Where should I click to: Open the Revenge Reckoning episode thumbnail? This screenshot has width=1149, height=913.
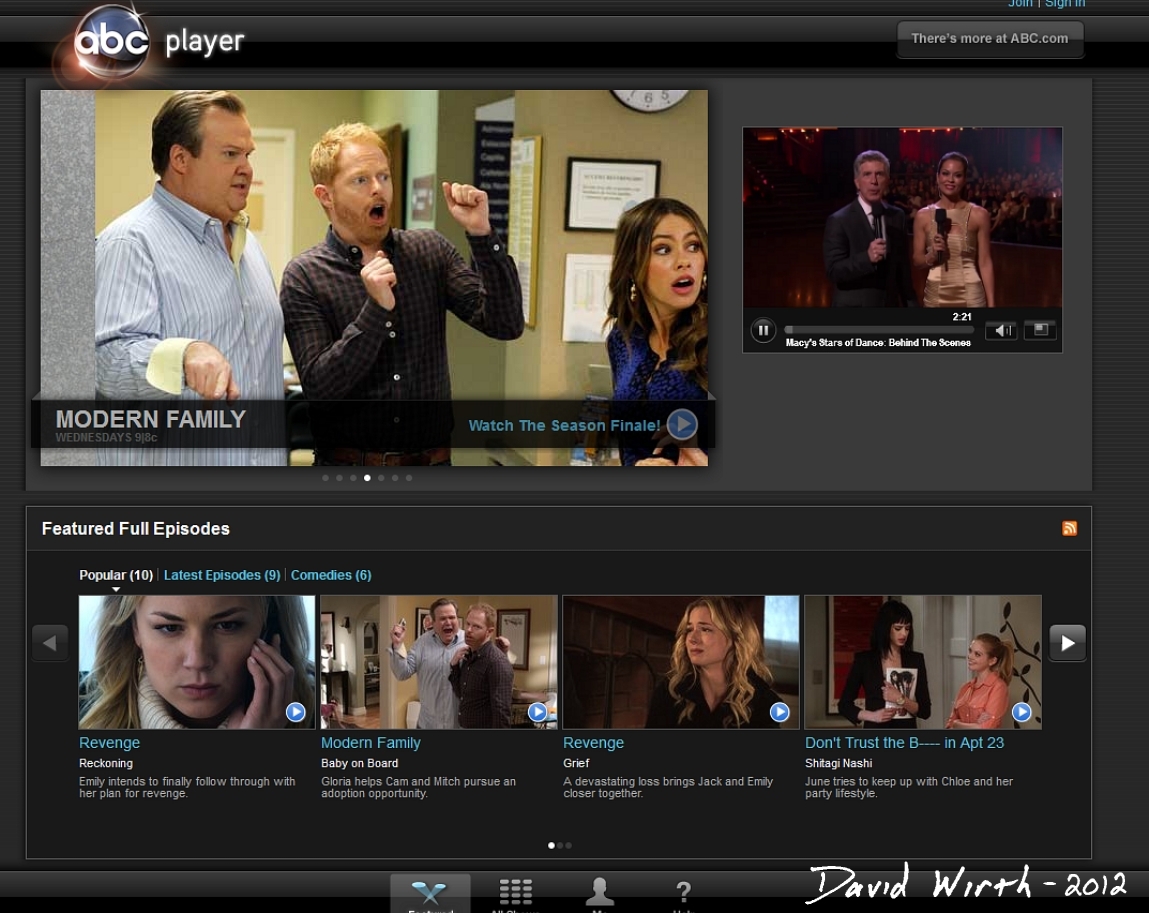(197, 662)
